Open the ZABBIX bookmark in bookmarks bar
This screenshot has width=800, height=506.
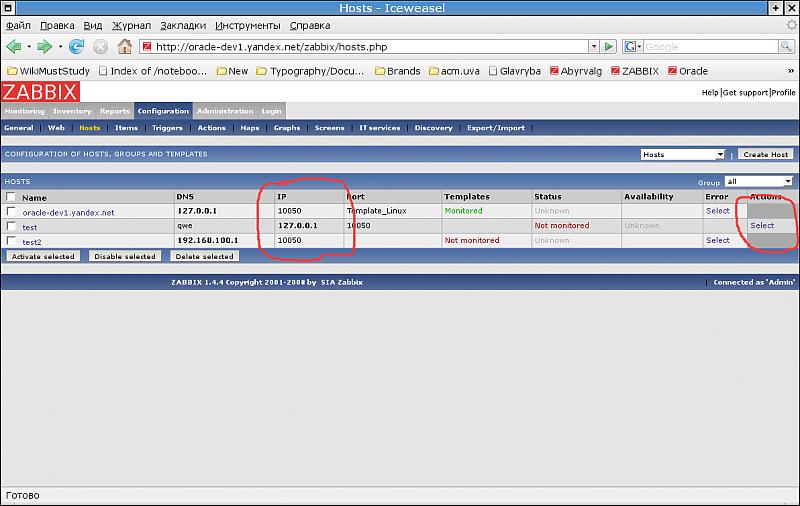pyautogui.click(x=635, y=71)
